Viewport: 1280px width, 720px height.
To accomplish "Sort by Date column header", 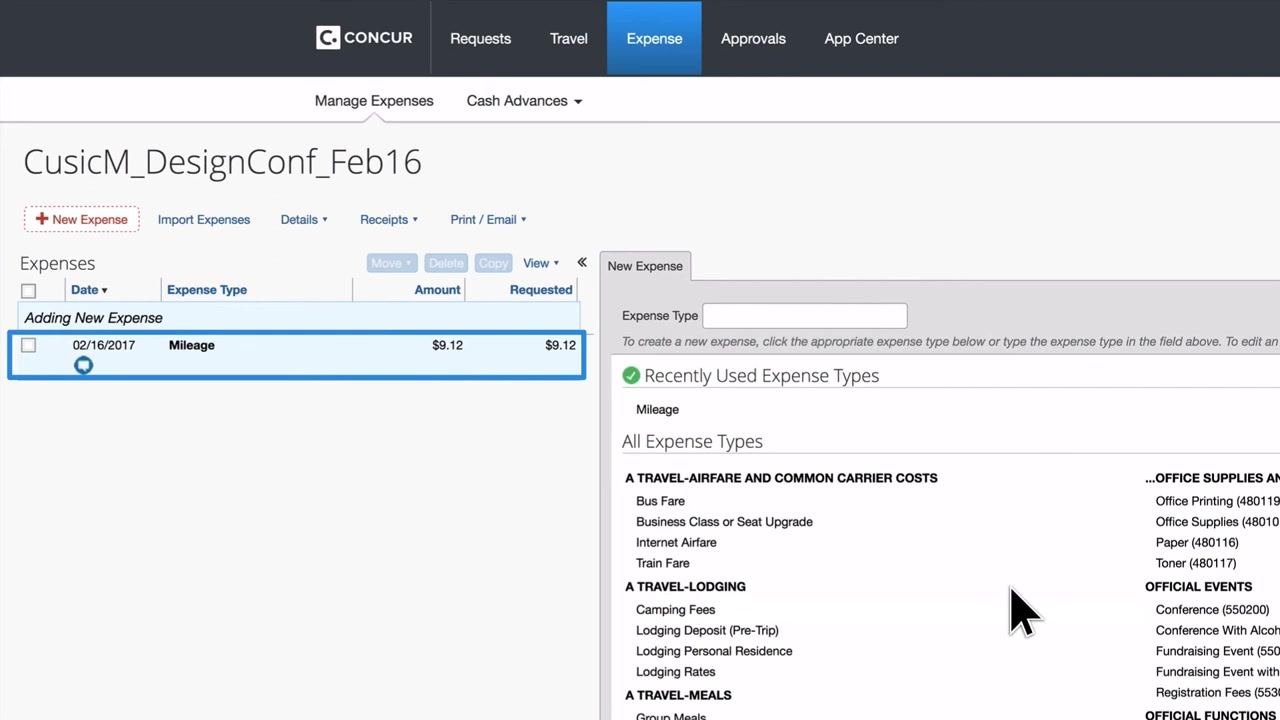I will coord(89,290).
